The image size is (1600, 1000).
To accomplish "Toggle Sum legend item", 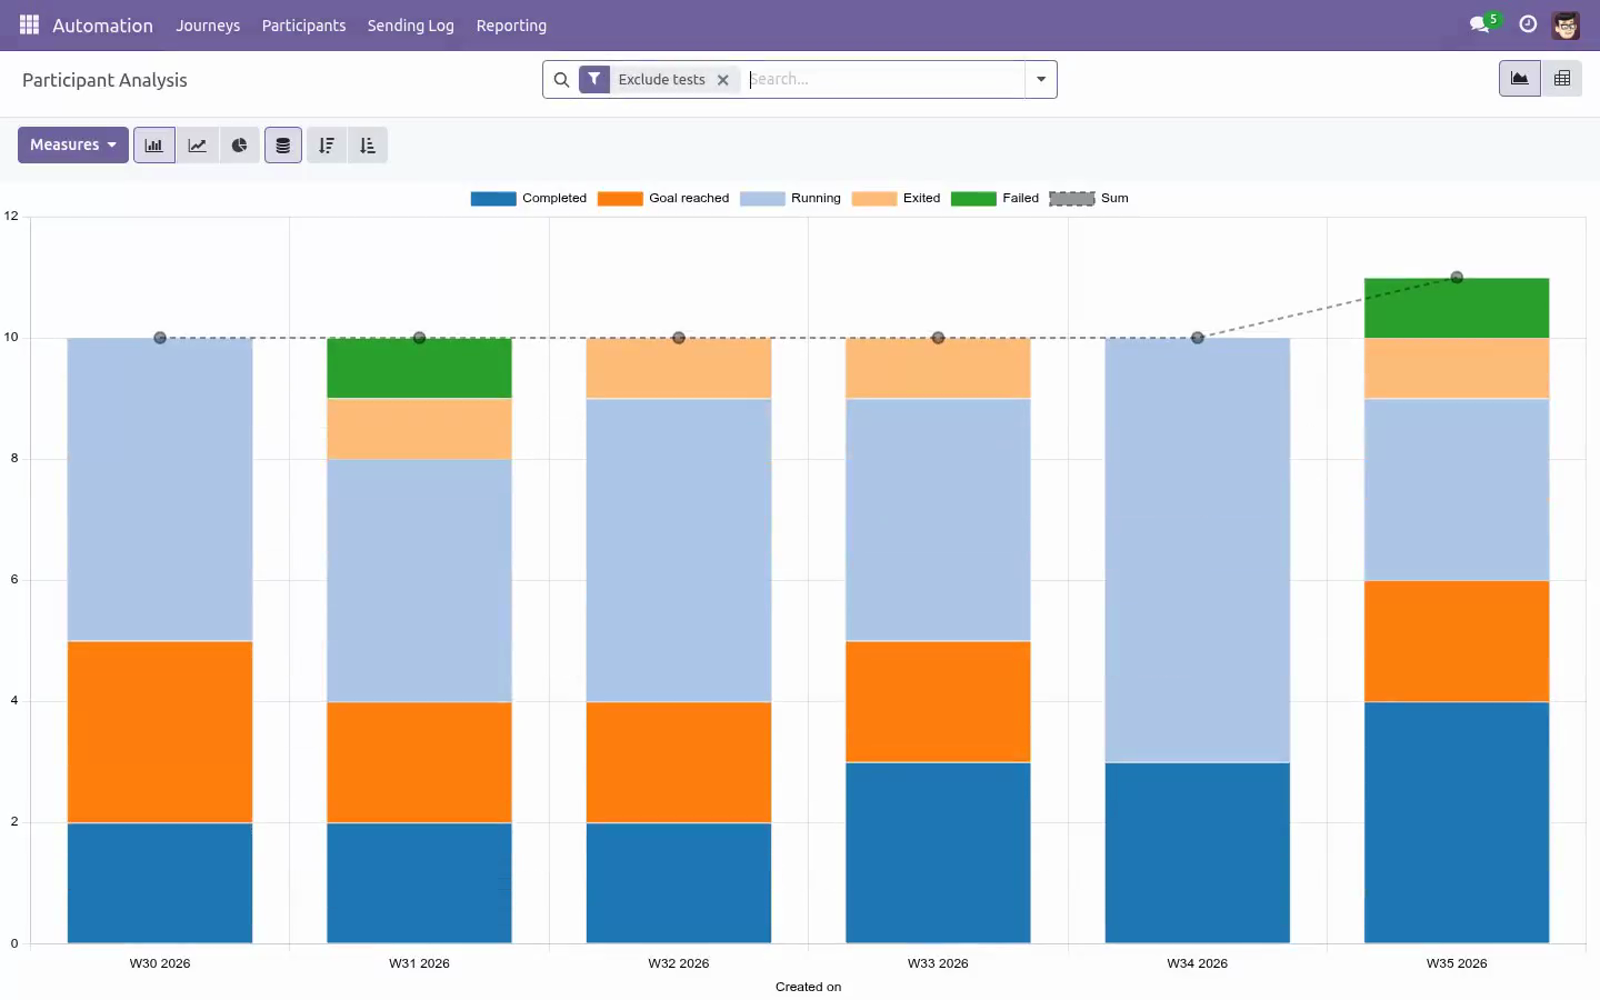I will click(1088, 198).
